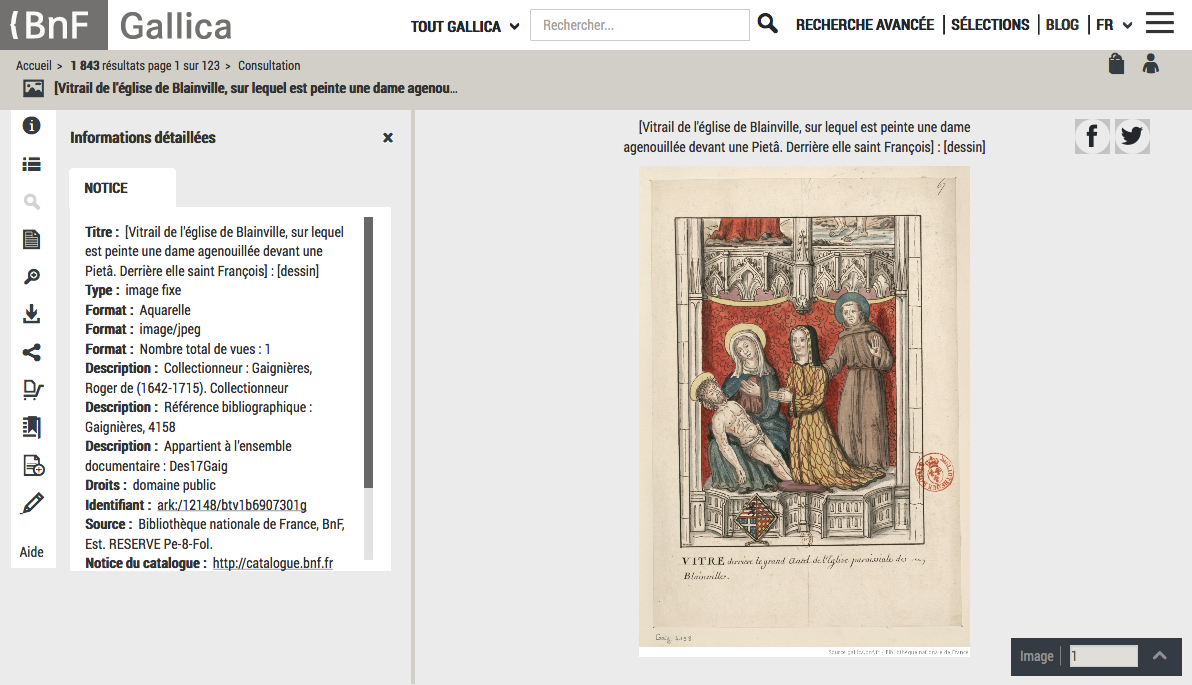The height and width of the screenshot is (685, 1192).
Task: Click 'Gaignières, 4158' reference text
Action: coord(130,427)
